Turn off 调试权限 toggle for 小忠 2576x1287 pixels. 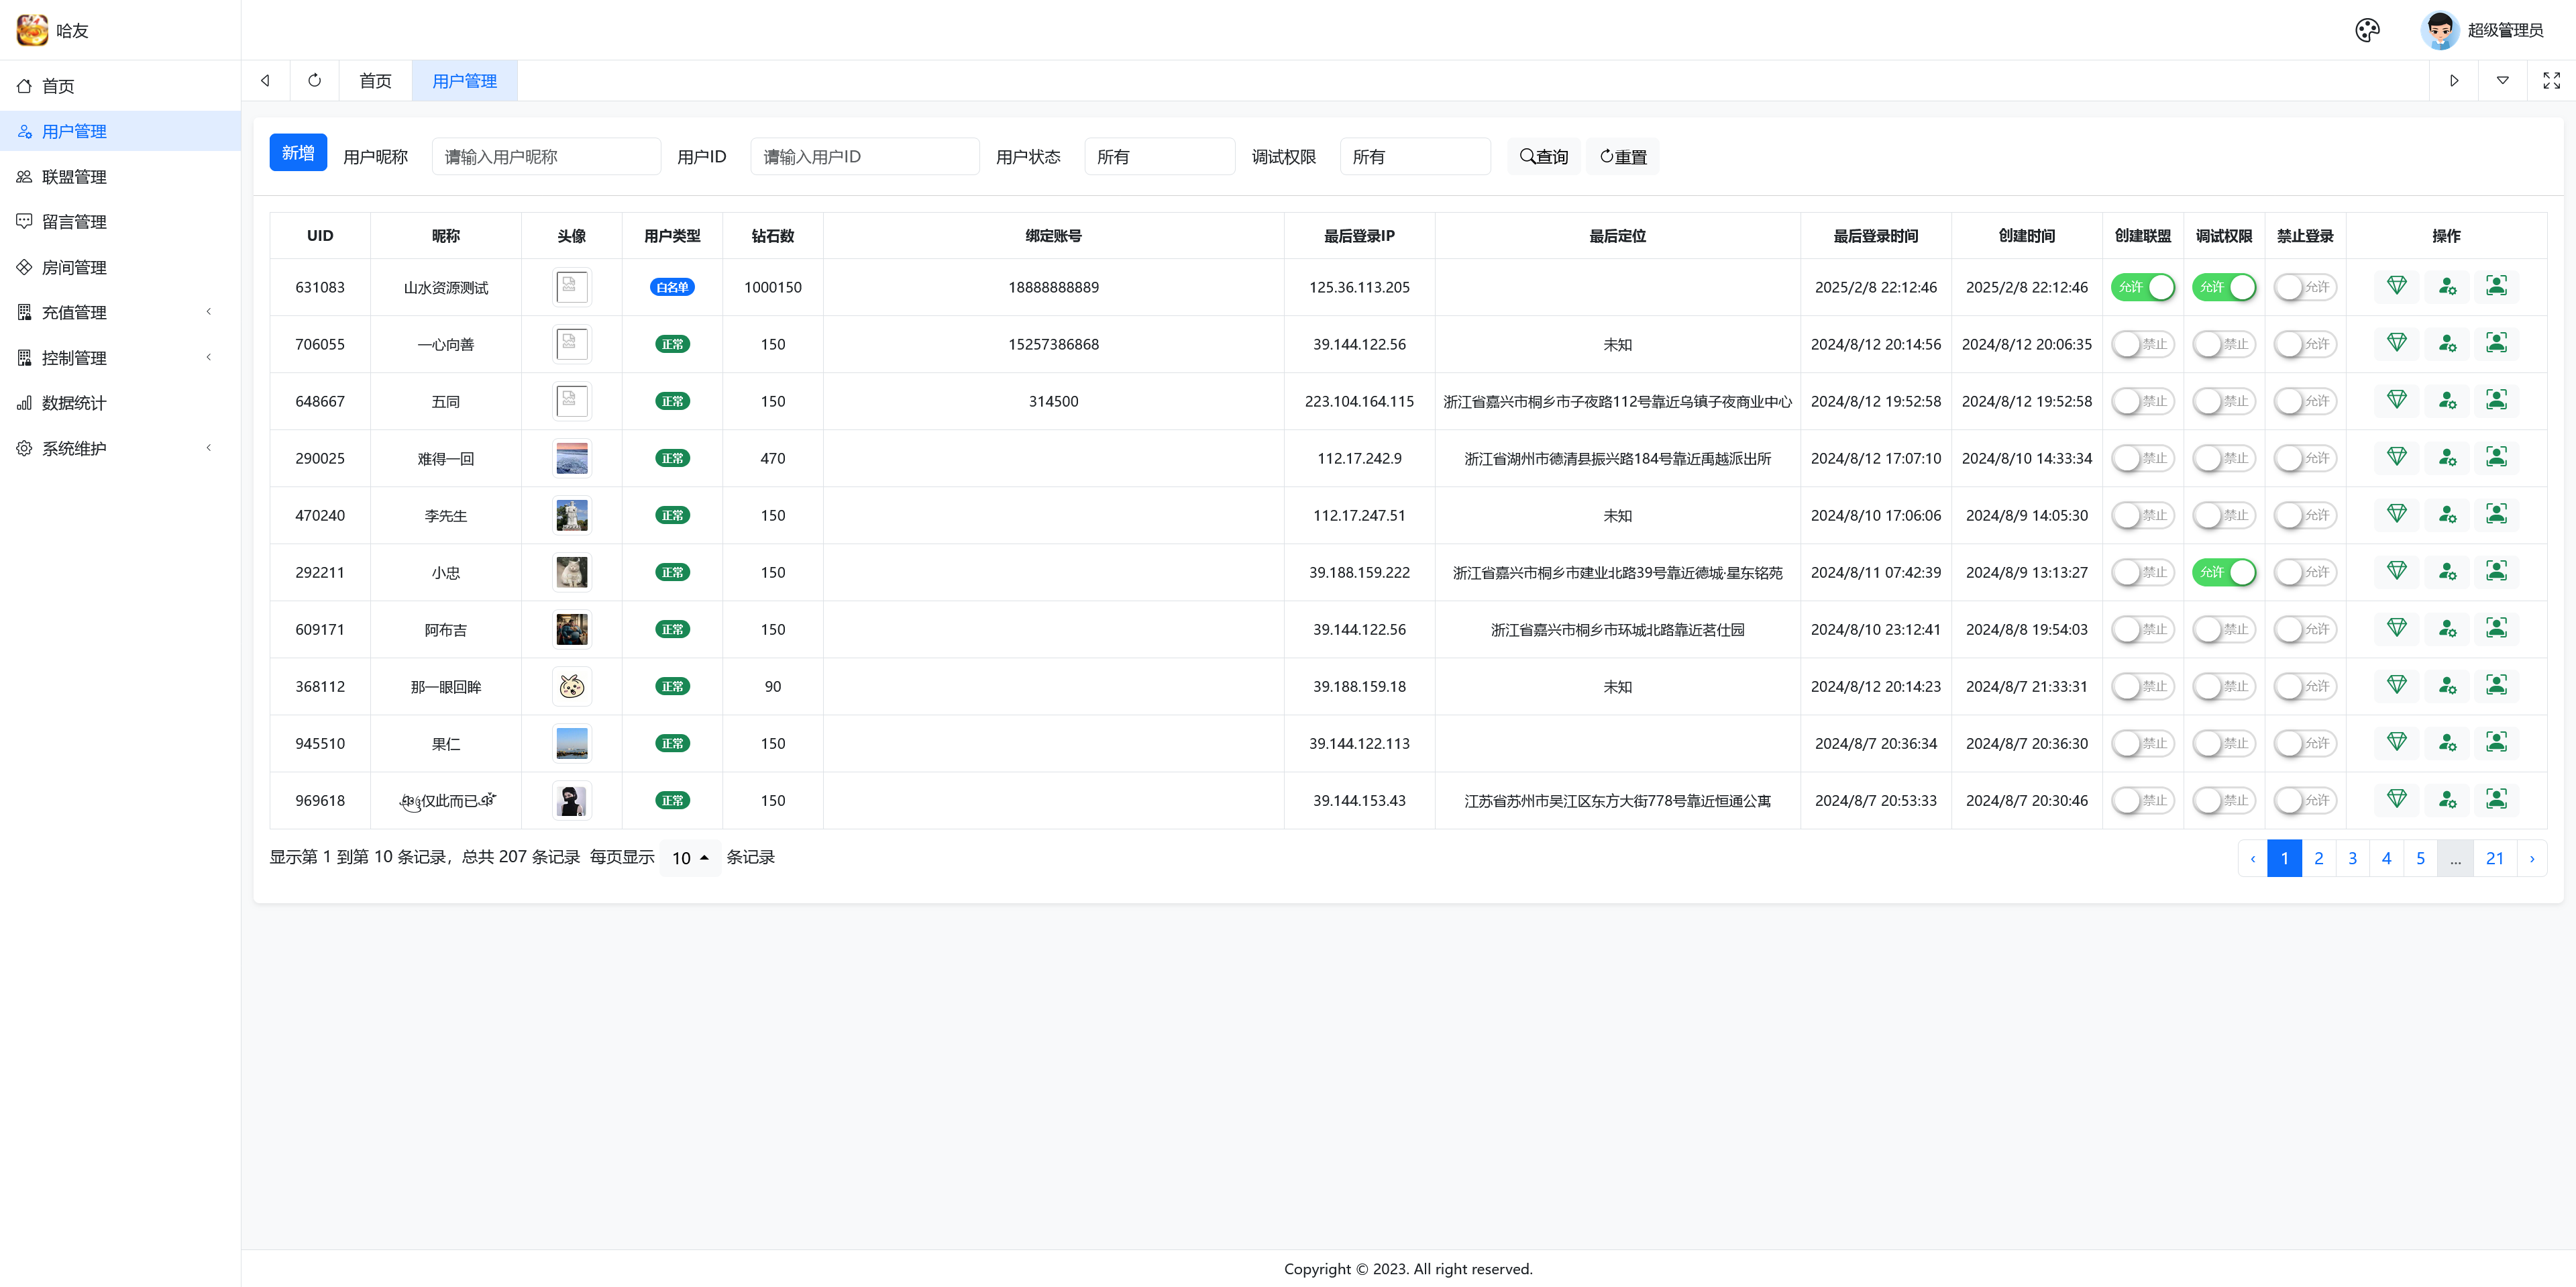2223,572
